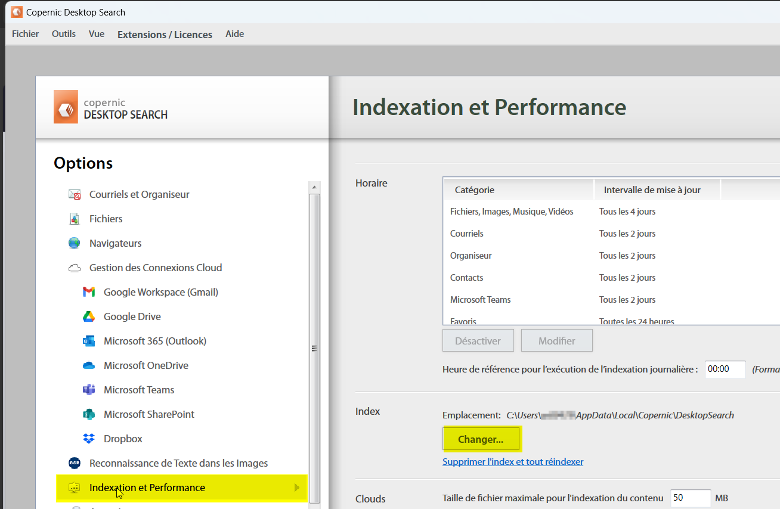Select the Fichiers icon in Options

74,219
